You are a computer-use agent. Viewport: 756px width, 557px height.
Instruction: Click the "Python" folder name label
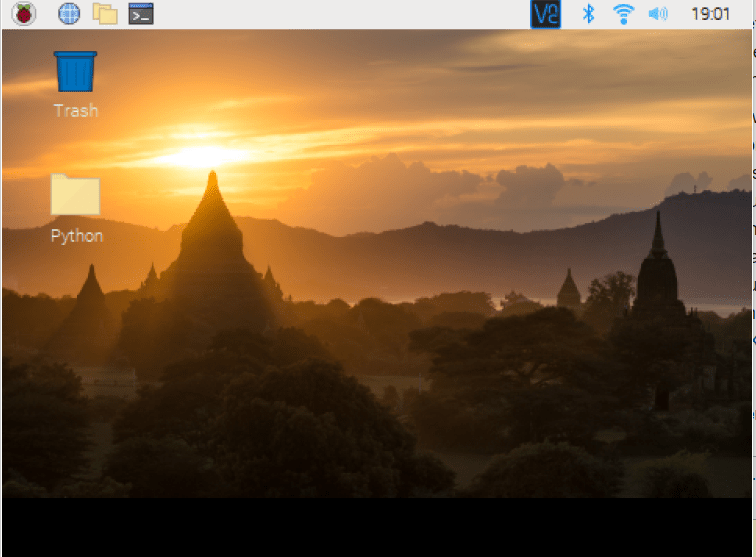[x=77, y=236]
